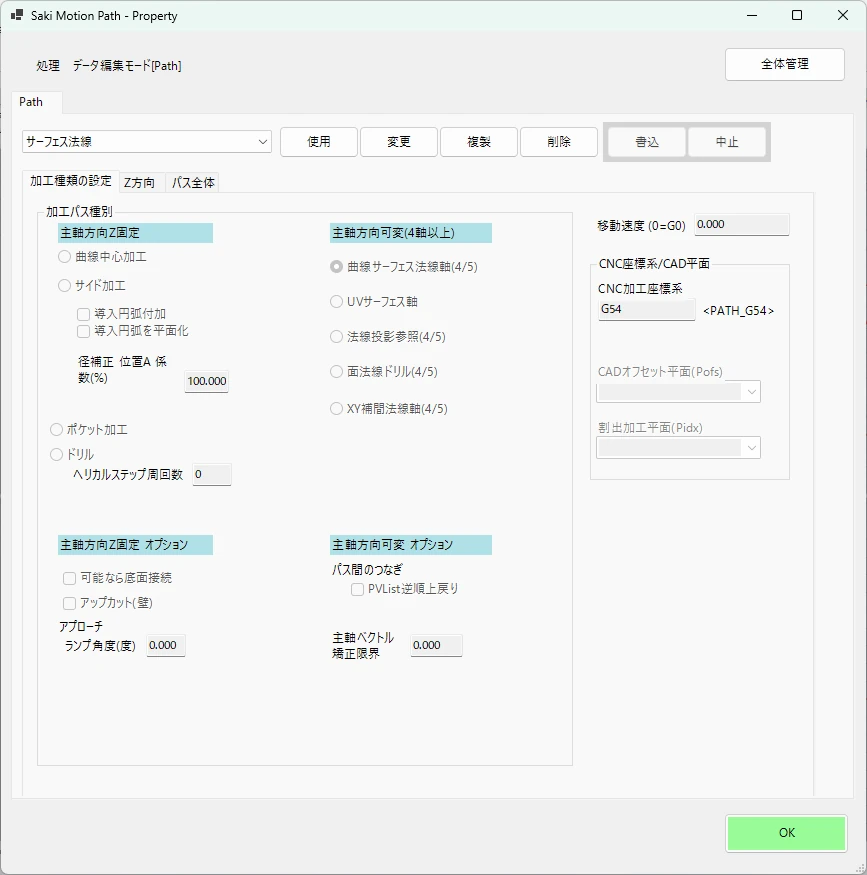This screenshot has width=867, height=875.
Task: Click the 削除 button
Action: coord(559,142)
